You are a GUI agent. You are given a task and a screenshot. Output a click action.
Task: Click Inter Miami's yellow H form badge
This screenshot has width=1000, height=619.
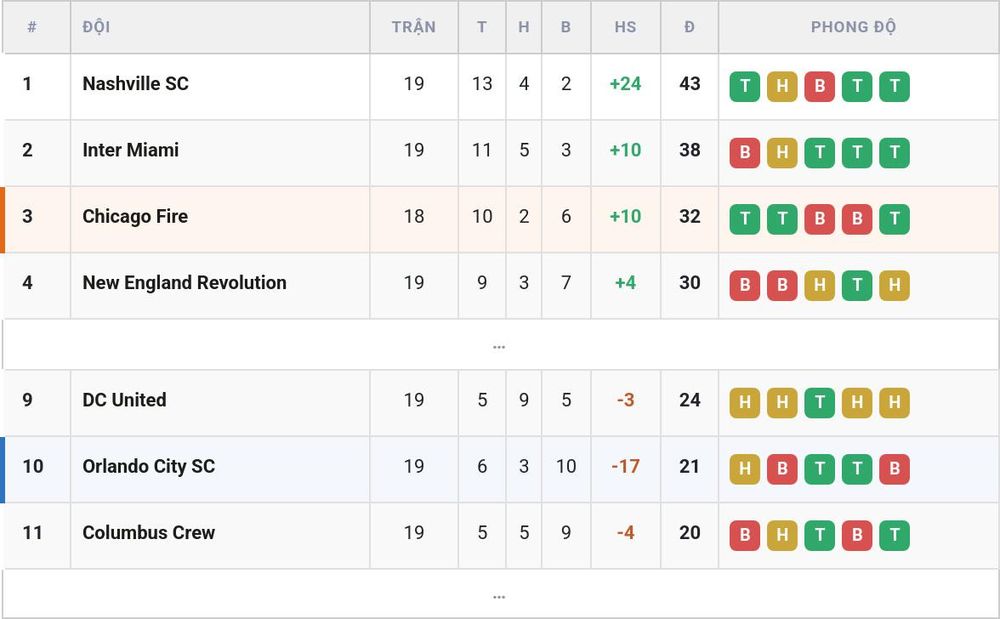tap(782, 152)
